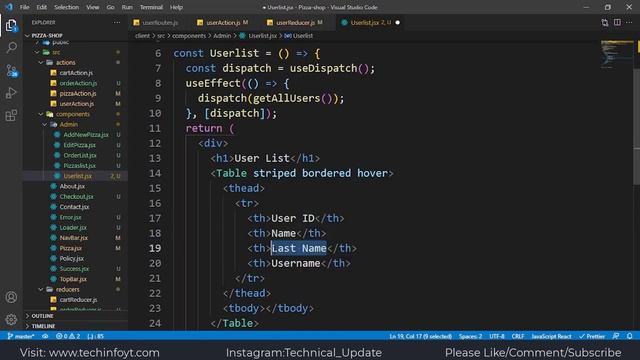Open the Run menu

127,7
